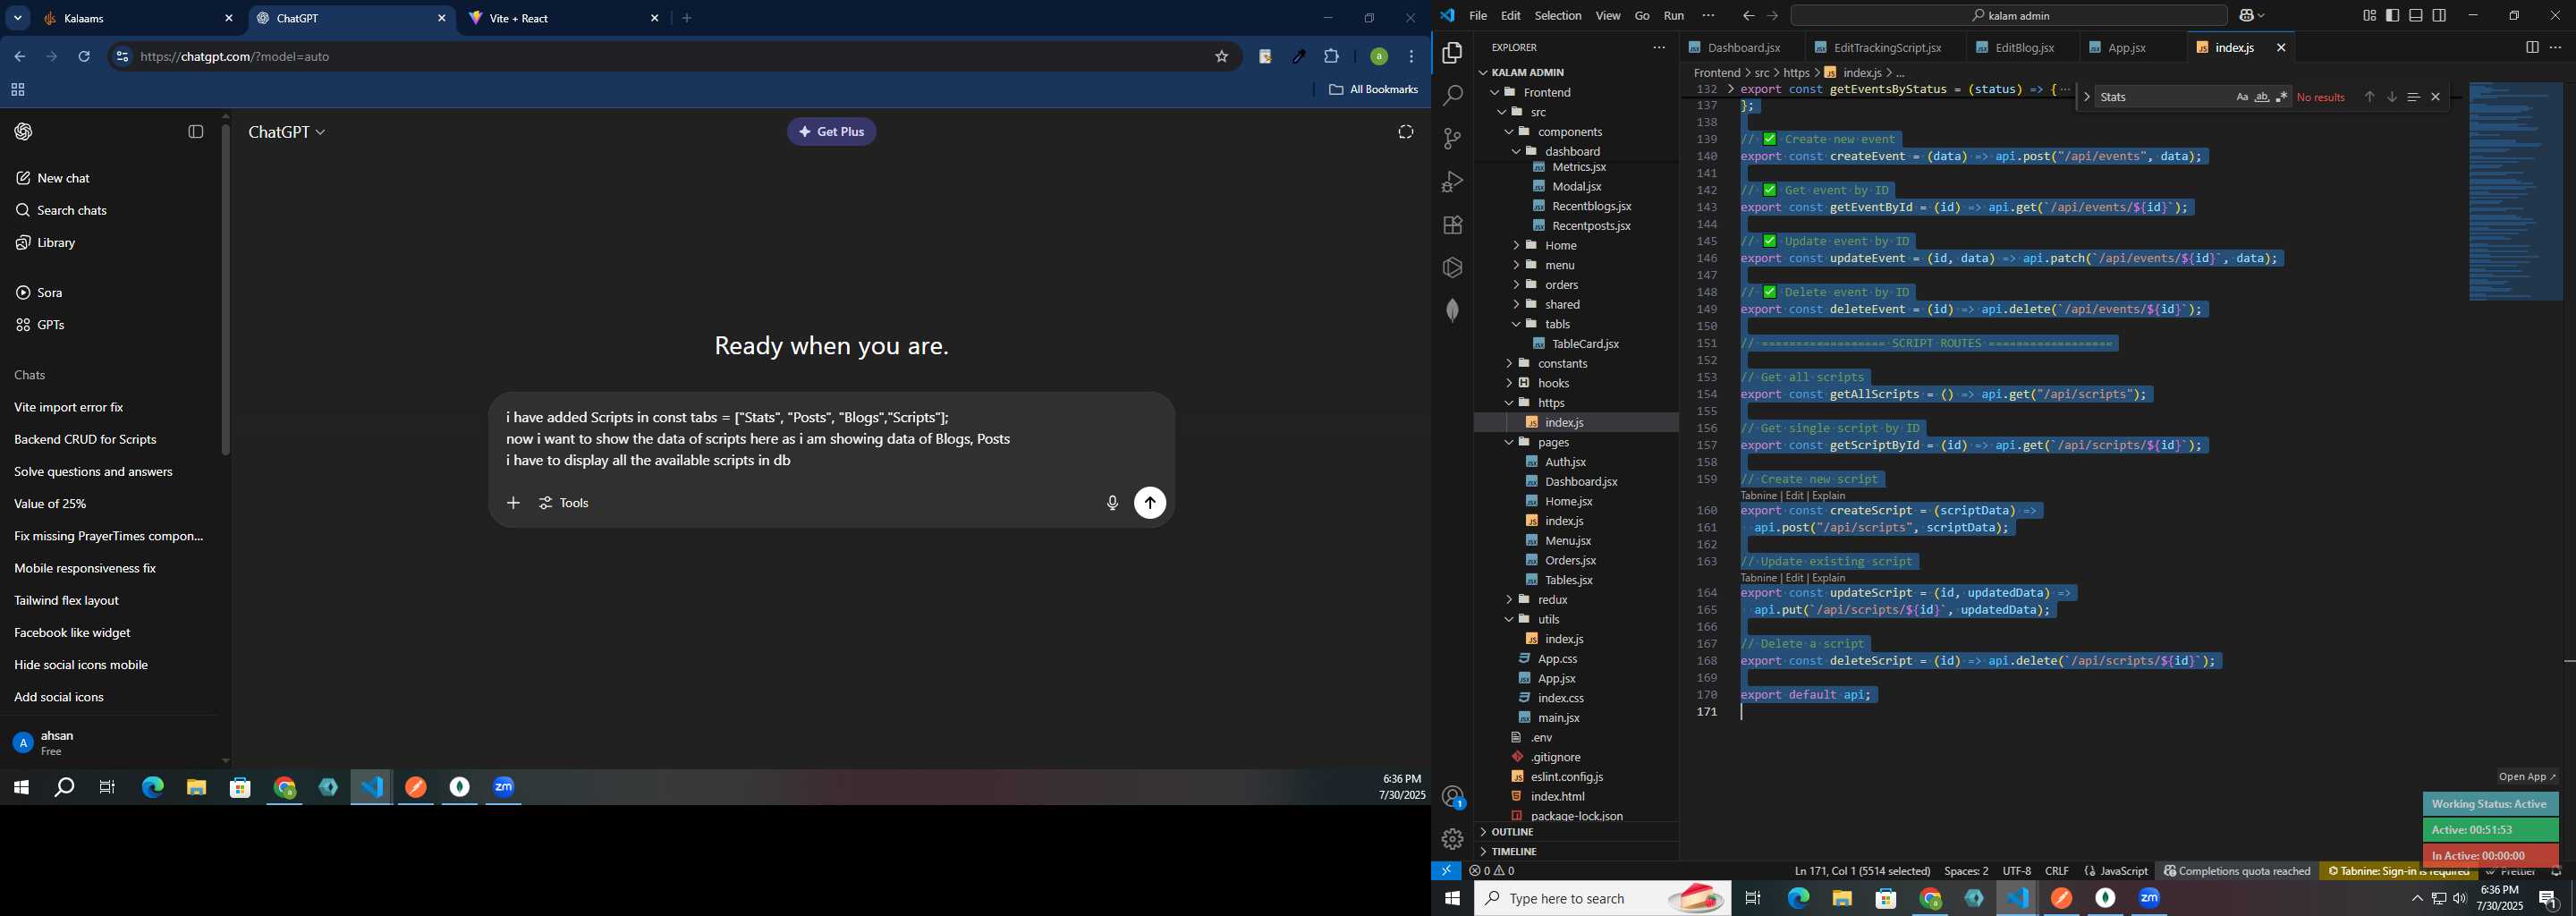Expand replace toggle arrow in find widget
2576x916 pixels.
(2086, 97)
